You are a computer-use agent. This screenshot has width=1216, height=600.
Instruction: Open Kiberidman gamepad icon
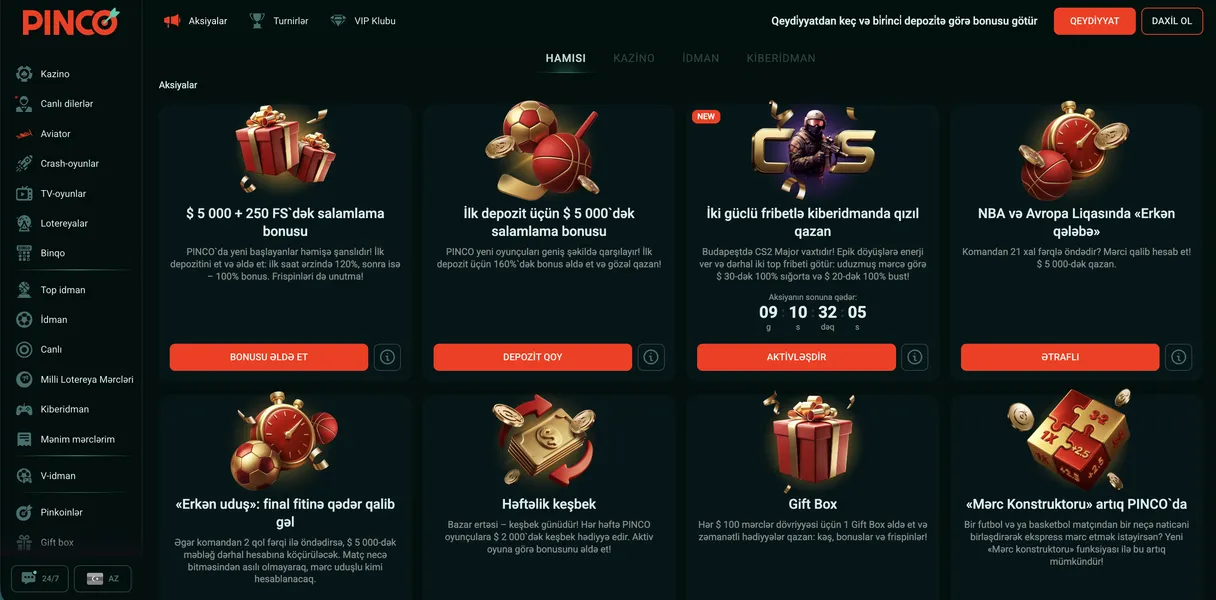tap(24, 409)
